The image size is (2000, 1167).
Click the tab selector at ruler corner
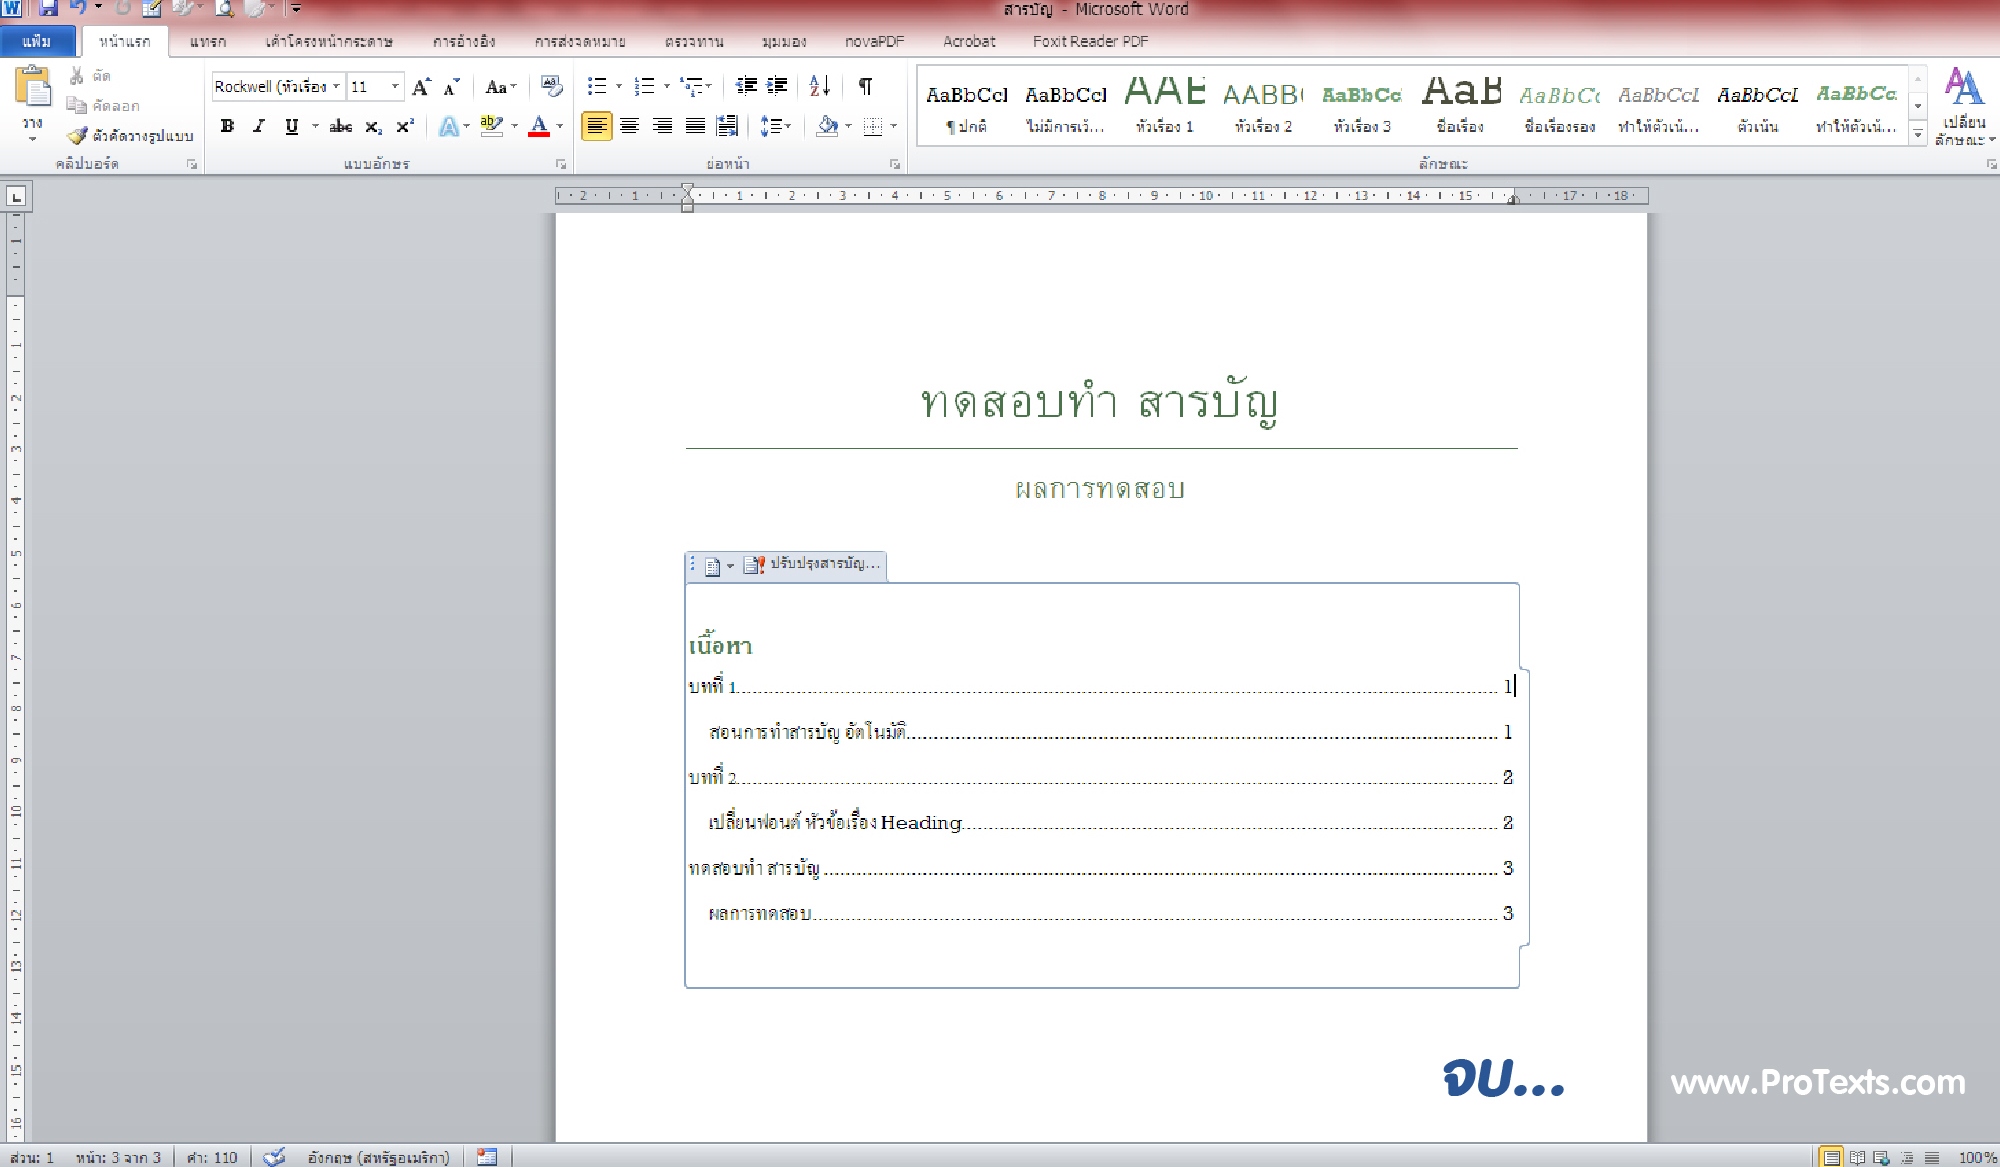(x=16, y=197)
